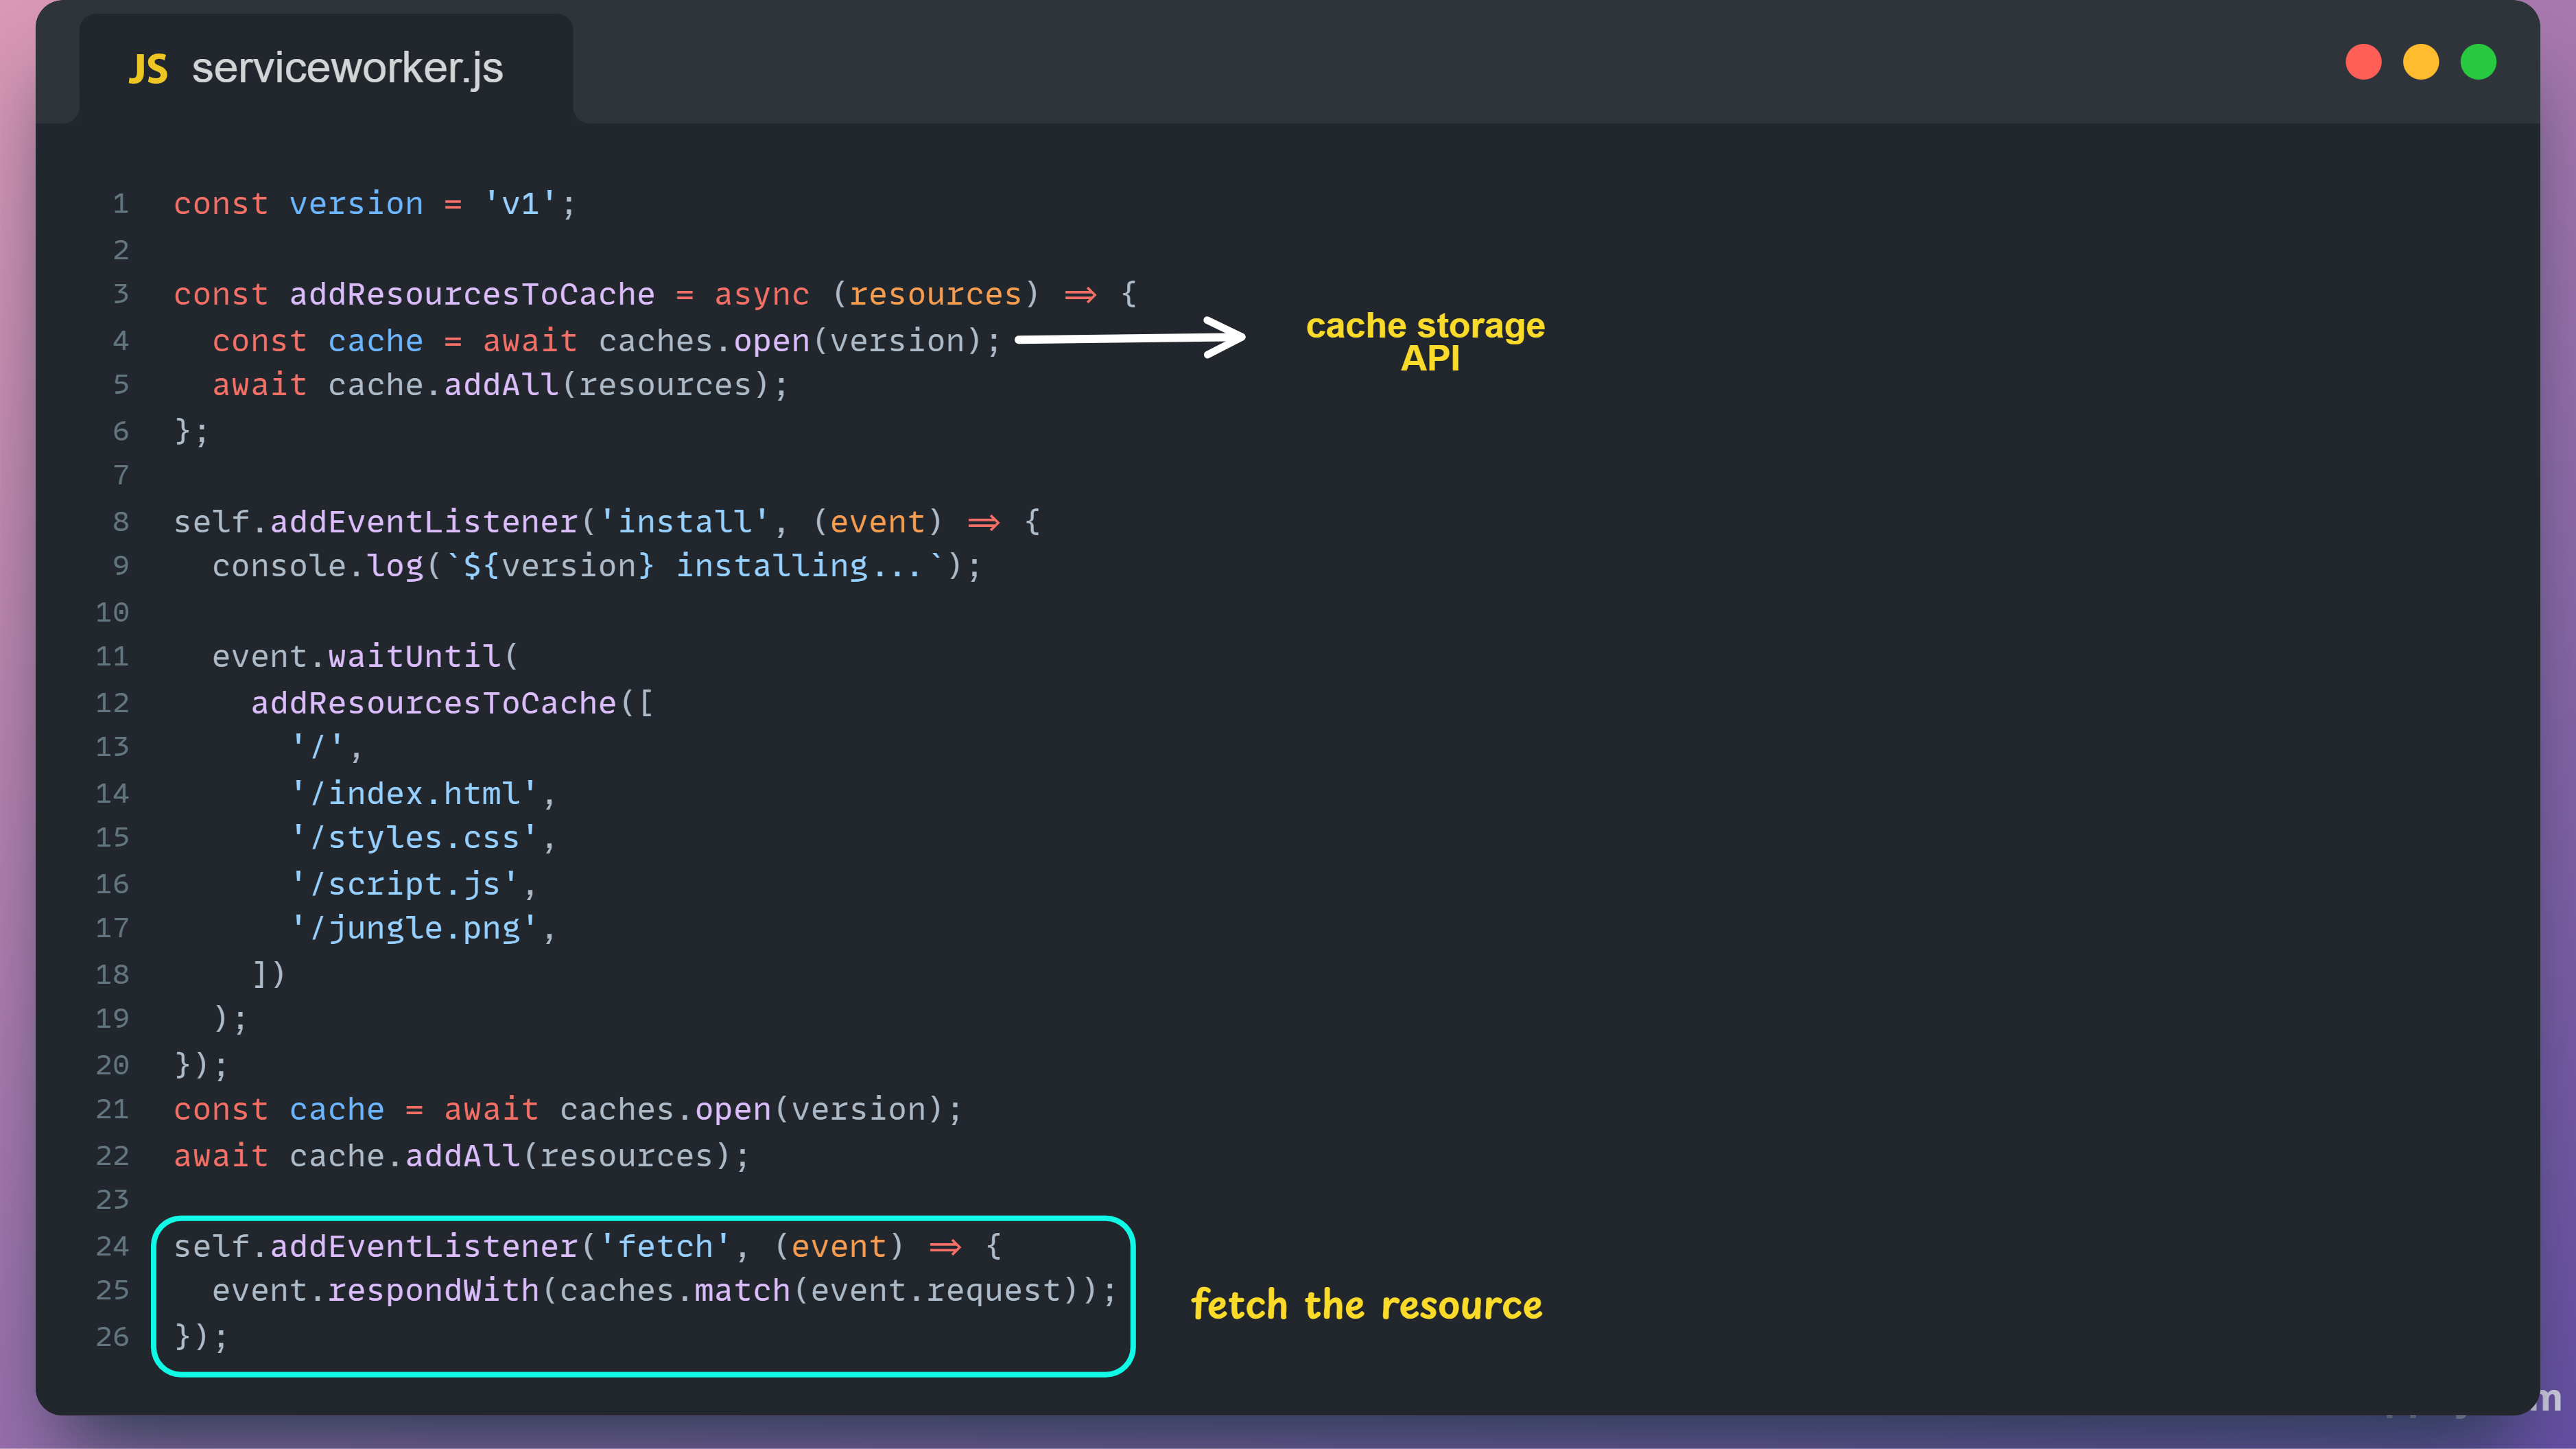Click addResourcesToCache call on line 12
The width and height of the screenshot is (2576, 1449).
tap(433, 703)
